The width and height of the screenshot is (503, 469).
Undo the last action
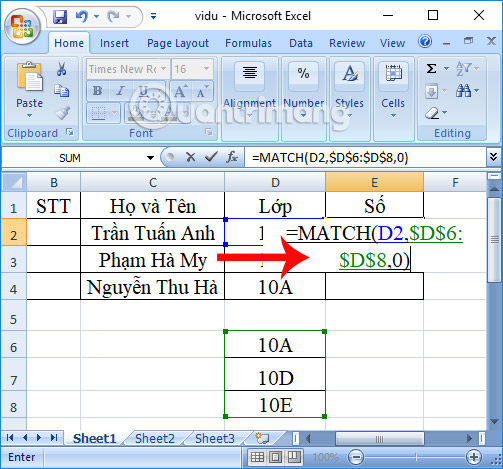pos(81,16)
